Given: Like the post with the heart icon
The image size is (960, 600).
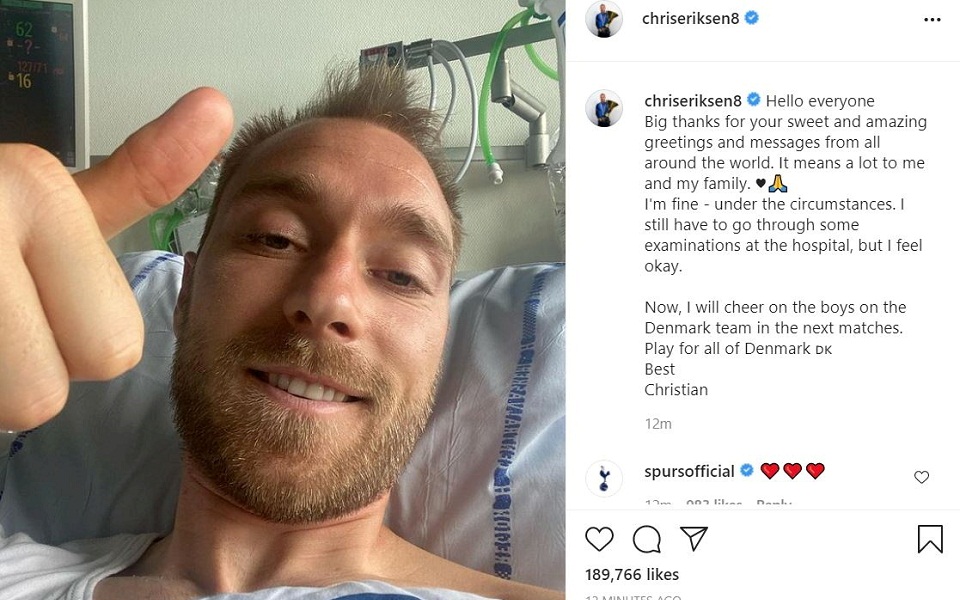Looking at the screenshot, I should click(599, 539).
